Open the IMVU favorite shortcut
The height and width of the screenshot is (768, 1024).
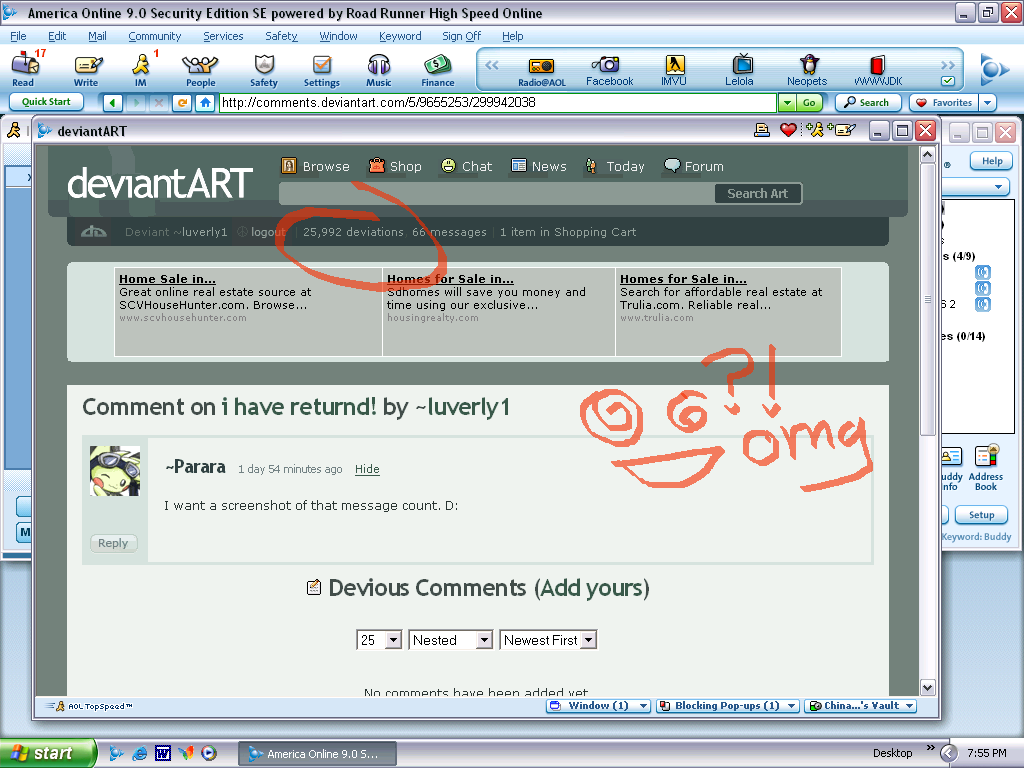[674, 71]
